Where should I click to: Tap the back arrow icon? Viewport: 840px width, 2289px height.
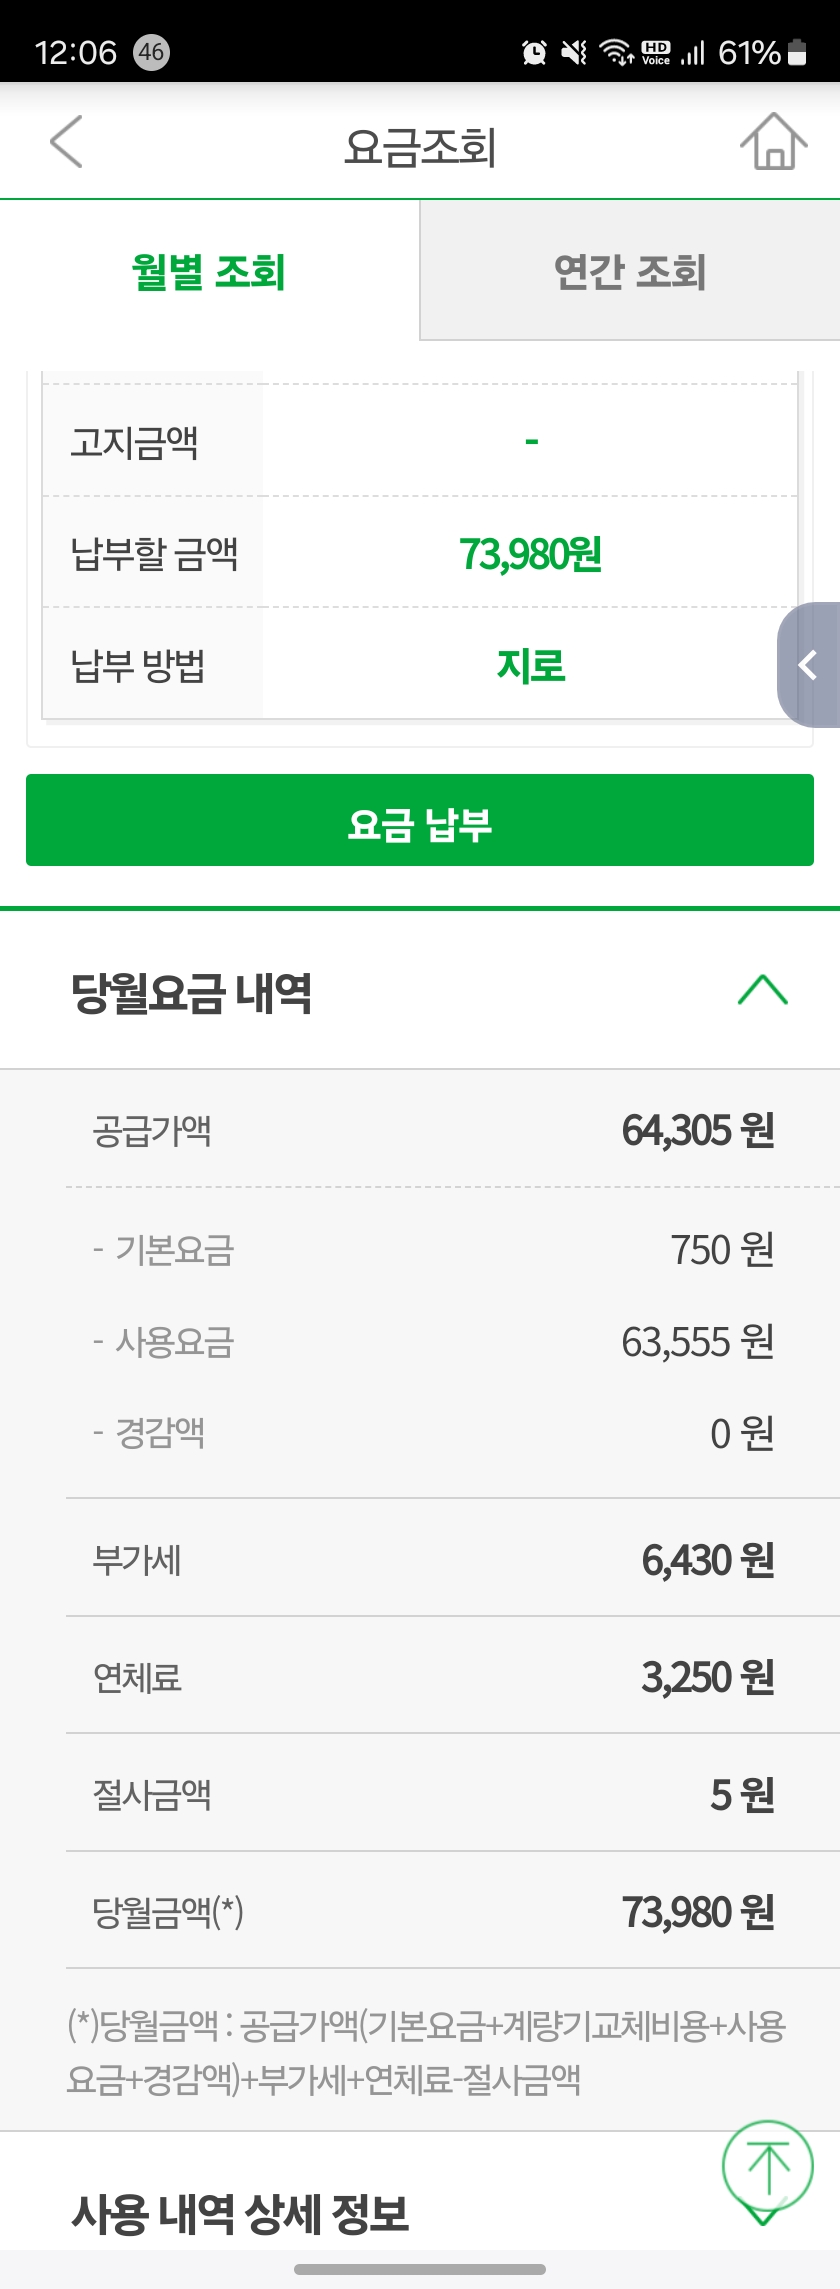[x=66, y=141]
